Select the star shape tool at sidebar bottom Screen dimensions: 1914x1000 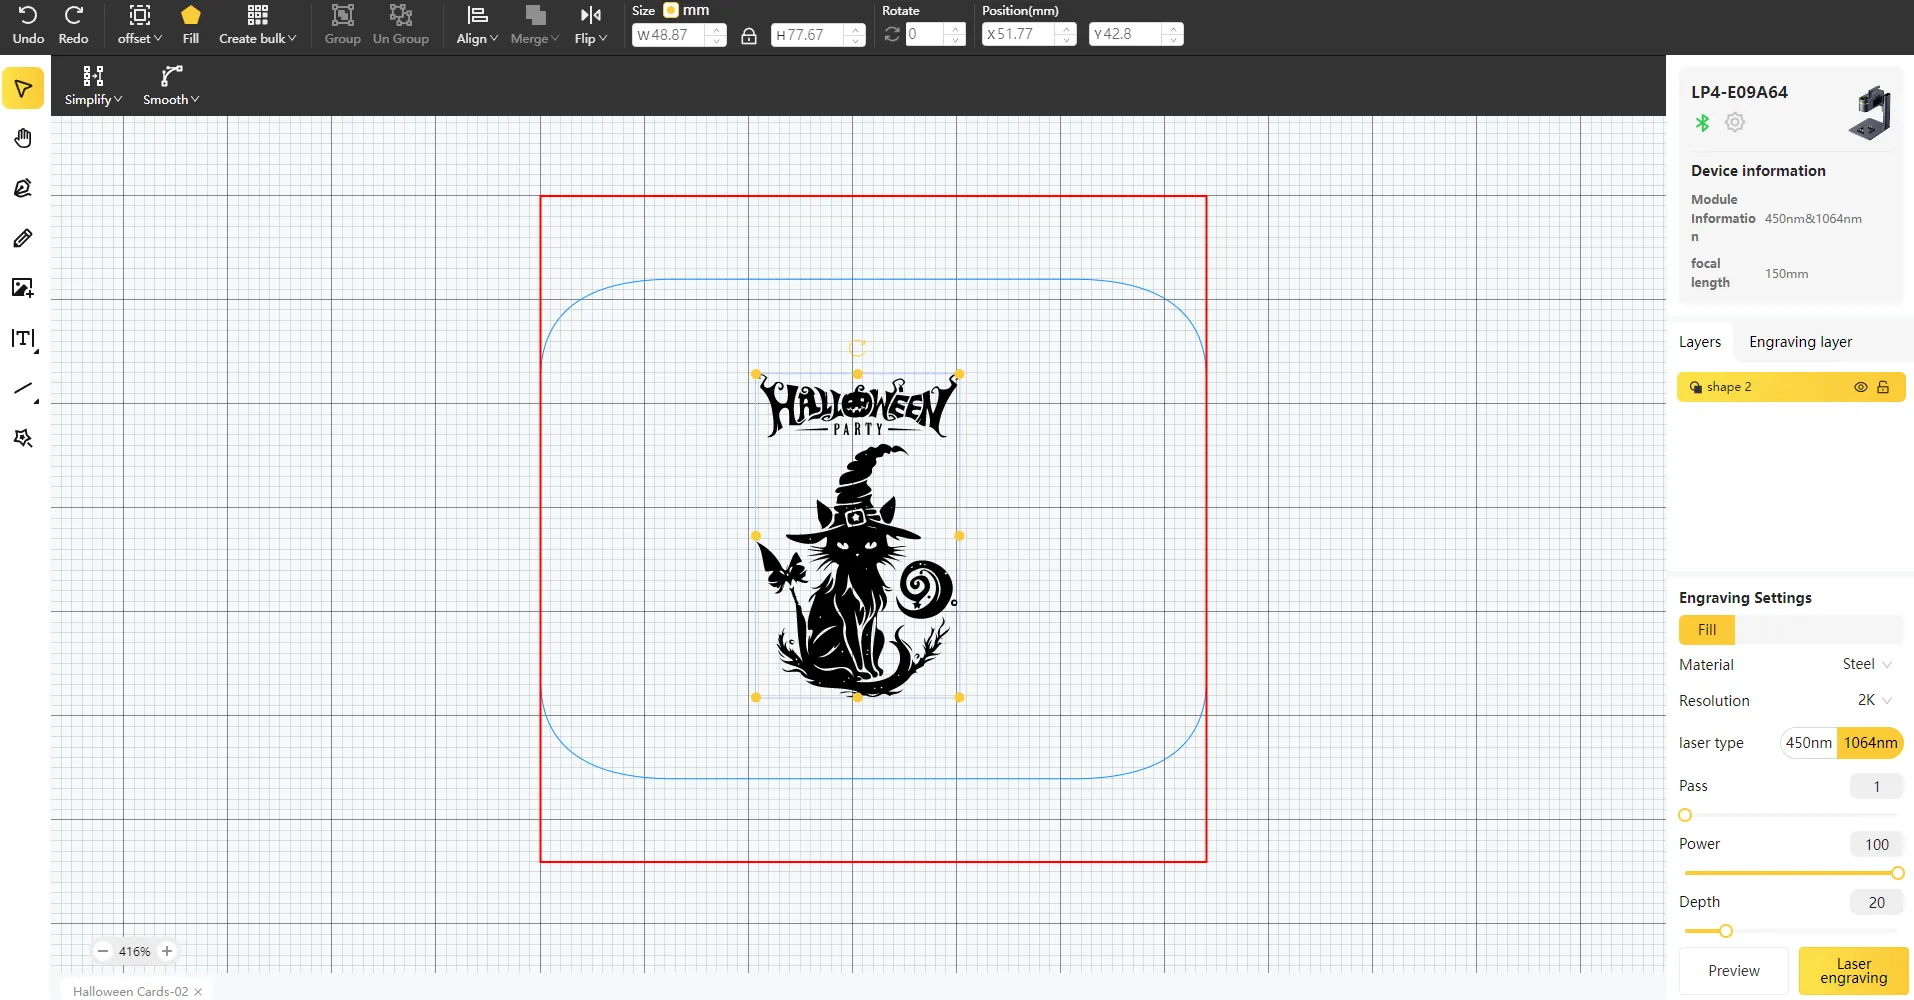point(23,438)
